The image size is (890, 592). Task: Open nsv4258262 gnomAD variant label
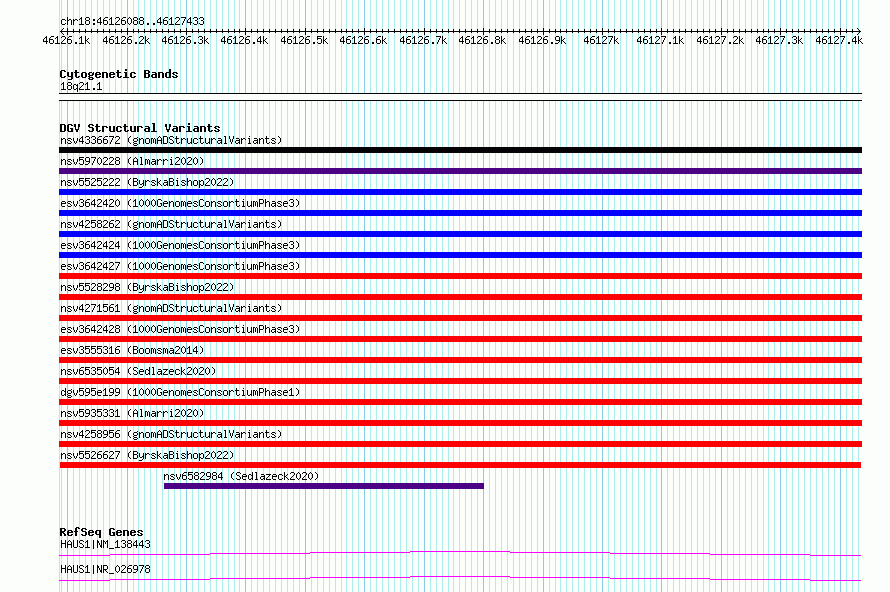[x=171, y=224]
